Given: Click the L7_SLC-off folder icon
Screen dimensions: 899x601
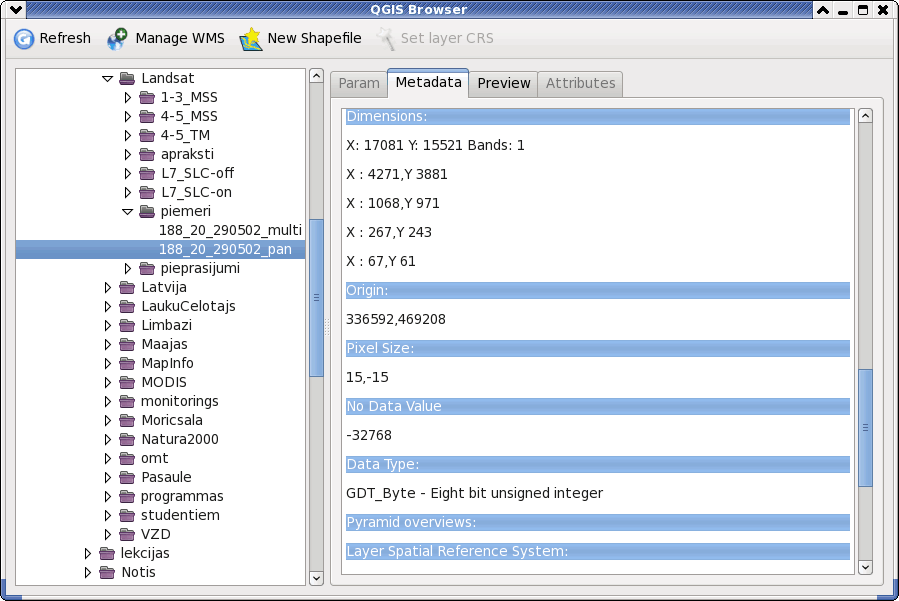Looking at the screenshot, I should click(x=147, y=173).
